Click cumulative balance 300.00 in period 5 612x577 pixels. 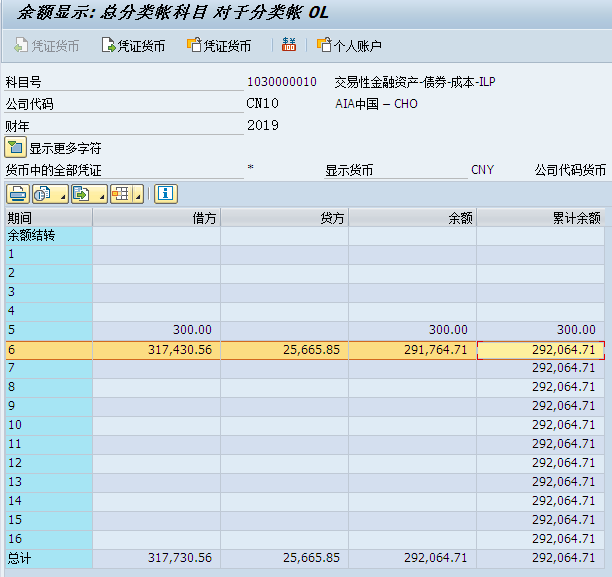(576, 330)
